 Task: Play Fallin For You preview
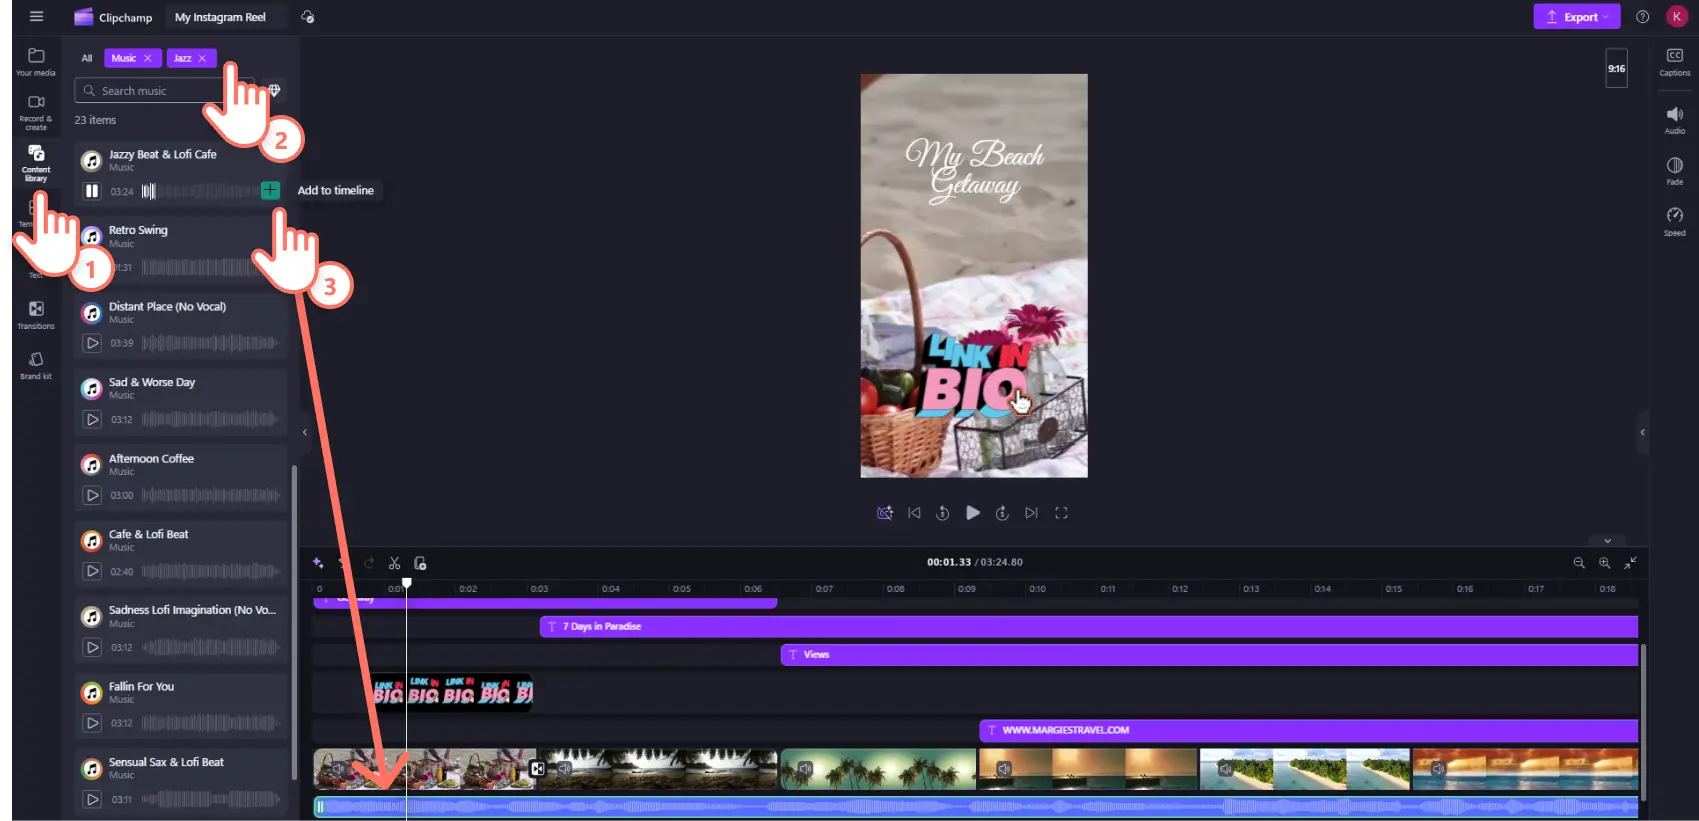pyautogui.click(x=92, y=723)
